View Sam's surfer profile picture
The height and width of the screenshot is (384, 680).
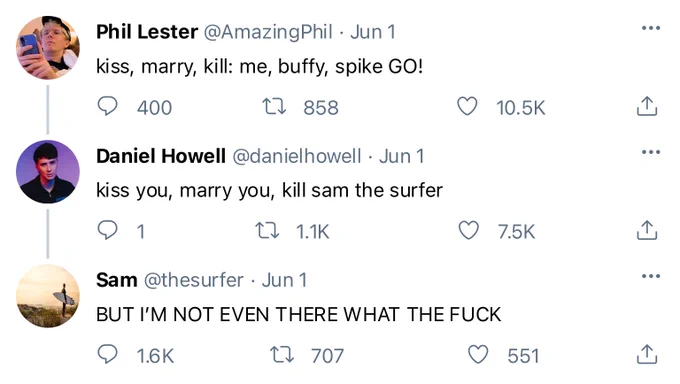[x=48, y=296]
